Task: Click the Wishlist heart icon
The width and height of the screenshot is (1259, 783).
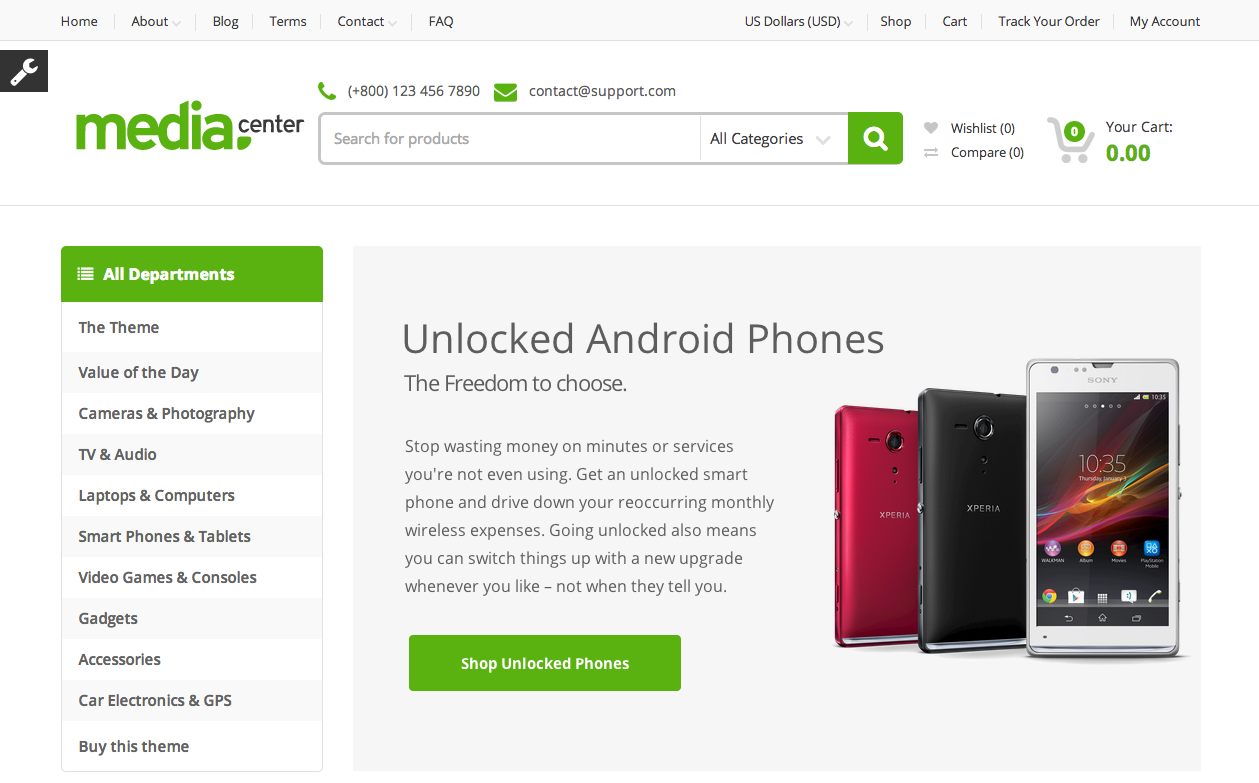Action: coord(931,128)
